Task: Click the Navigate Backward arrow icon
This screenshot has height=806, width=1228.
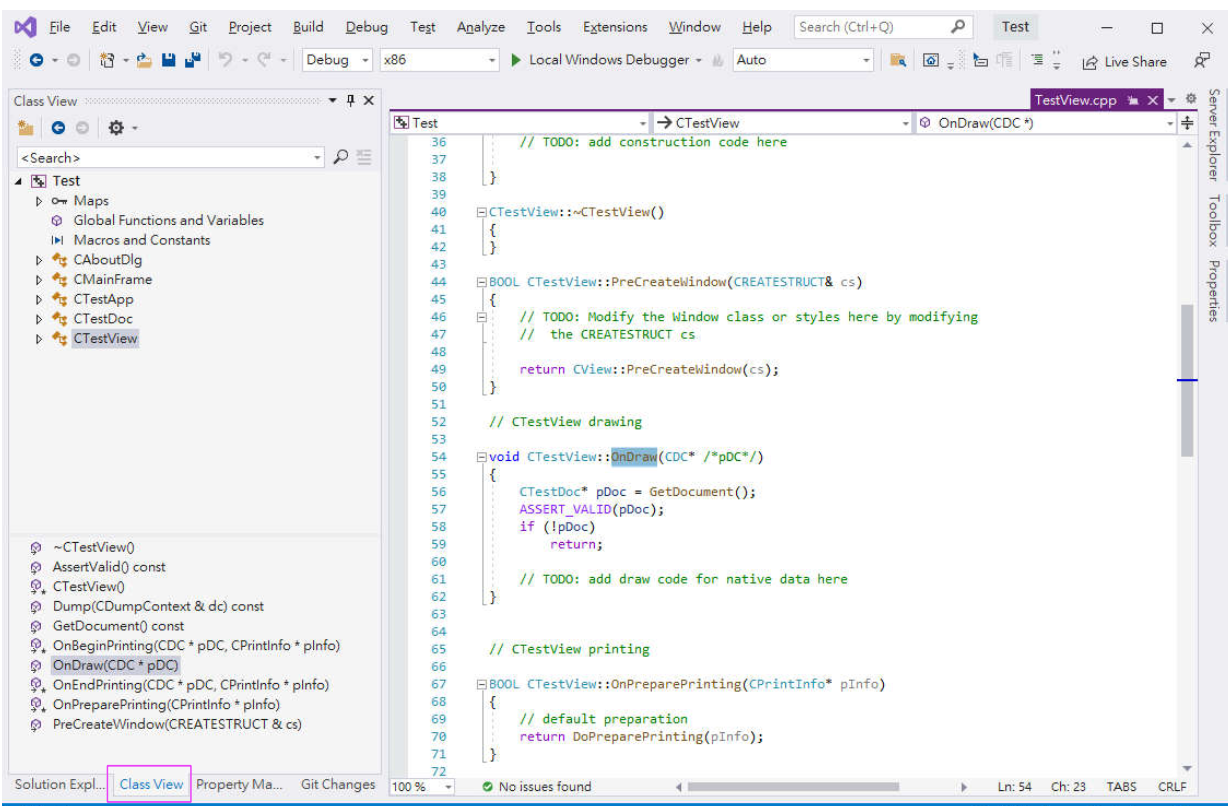Action: [35, 60]
